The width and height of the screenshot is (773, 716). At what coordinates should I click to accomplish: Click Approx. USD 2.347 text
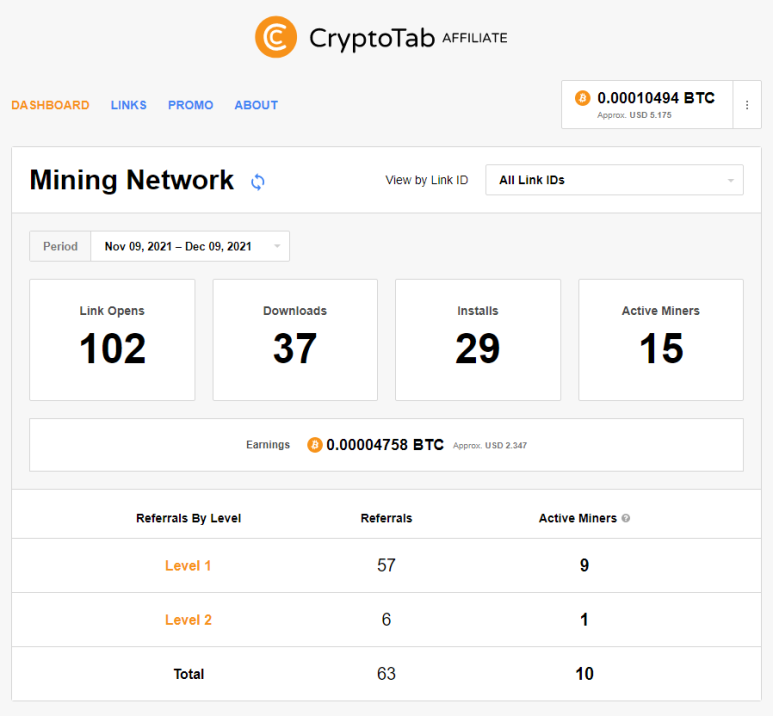(490, 445)
